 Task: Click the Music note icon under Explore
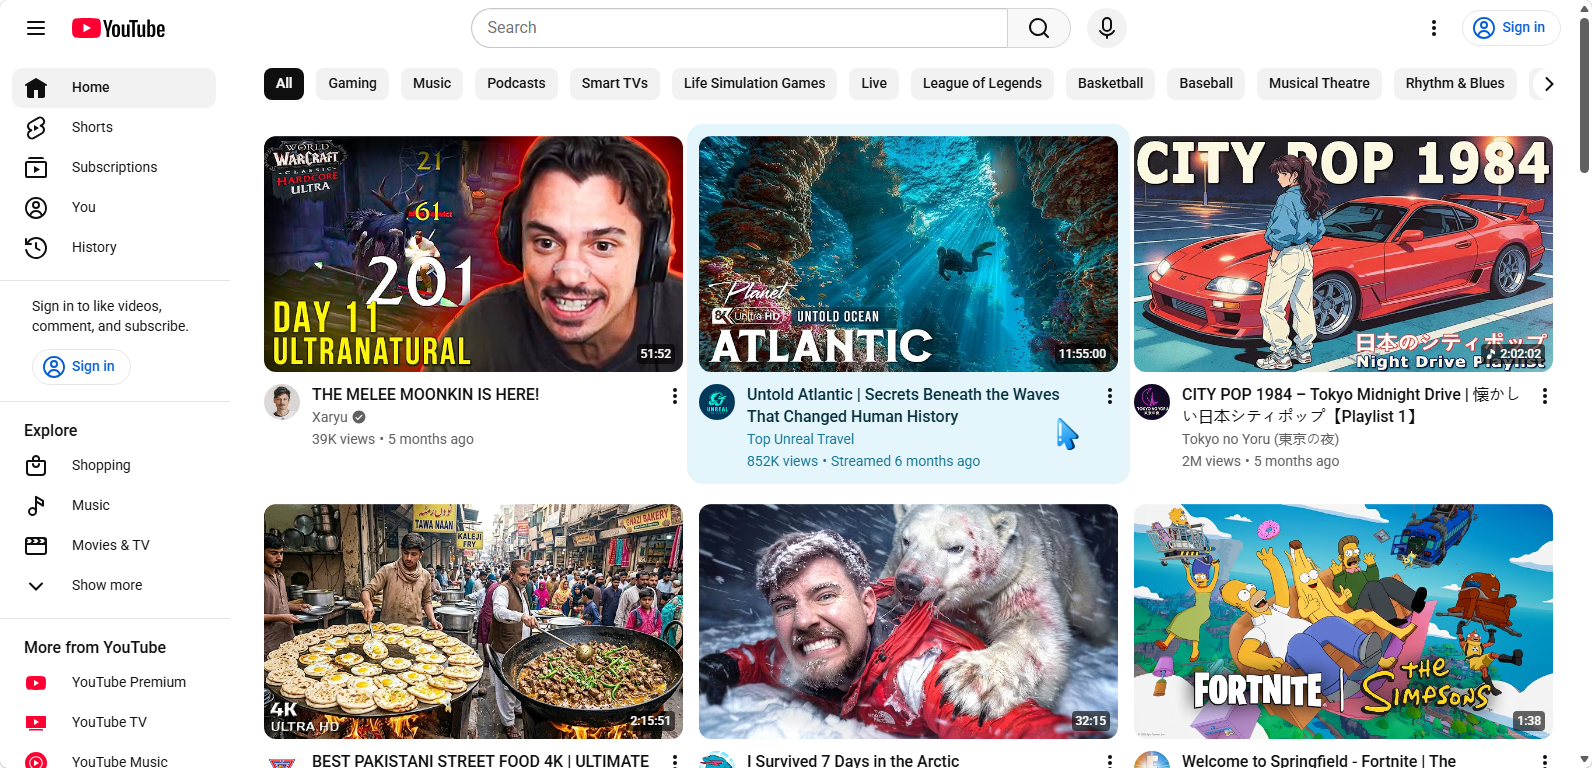(x=36, y=505)
